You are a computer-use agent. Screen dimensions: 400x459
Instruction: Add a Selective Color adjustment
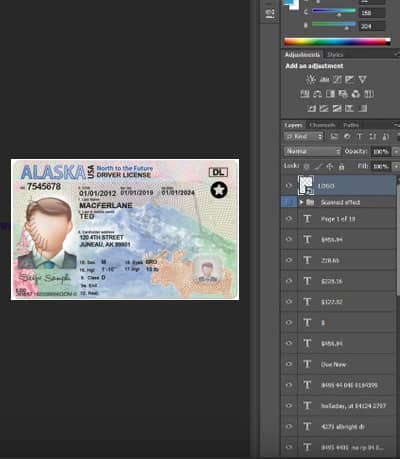coord(349,108)
